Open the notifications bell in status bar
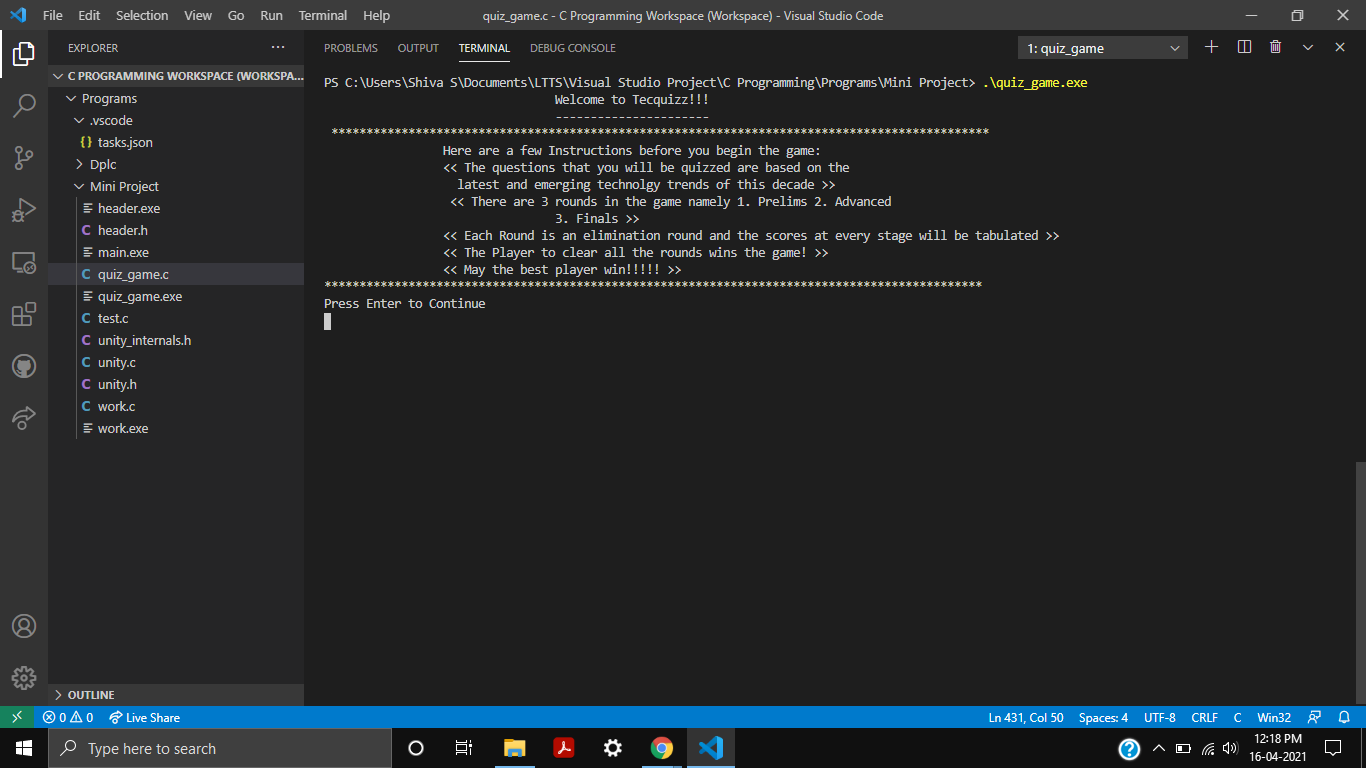Viewport: 1366px width, 768px height. (1344, 717)
